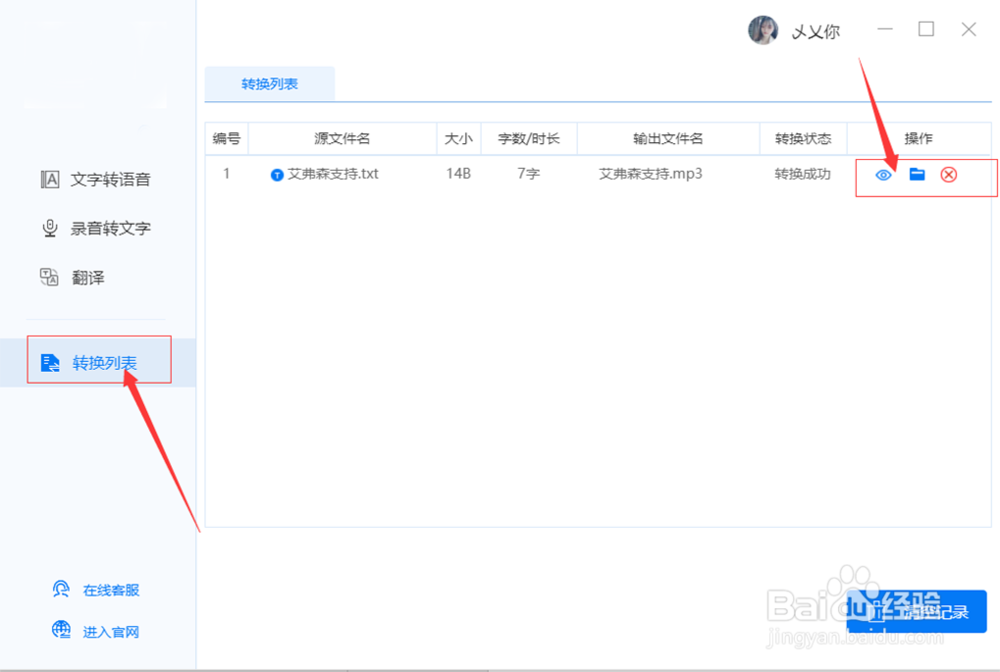Select the 文字转语音 text-to-speech icon

click(x=49, y=179)
